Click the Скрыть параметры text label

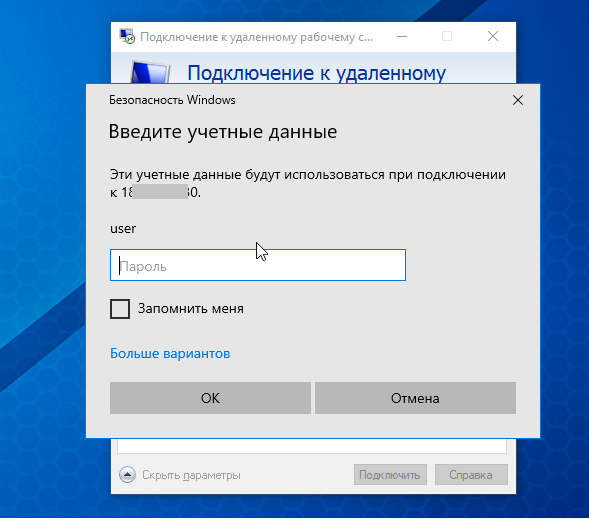point(191,475)
